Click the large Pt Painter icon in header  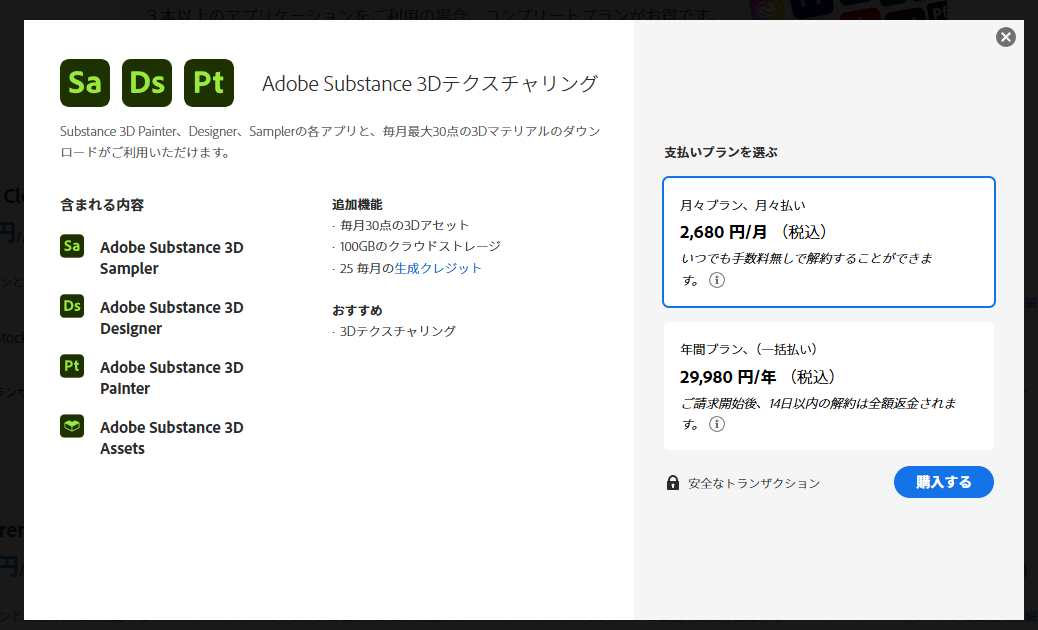coord(209,83)
